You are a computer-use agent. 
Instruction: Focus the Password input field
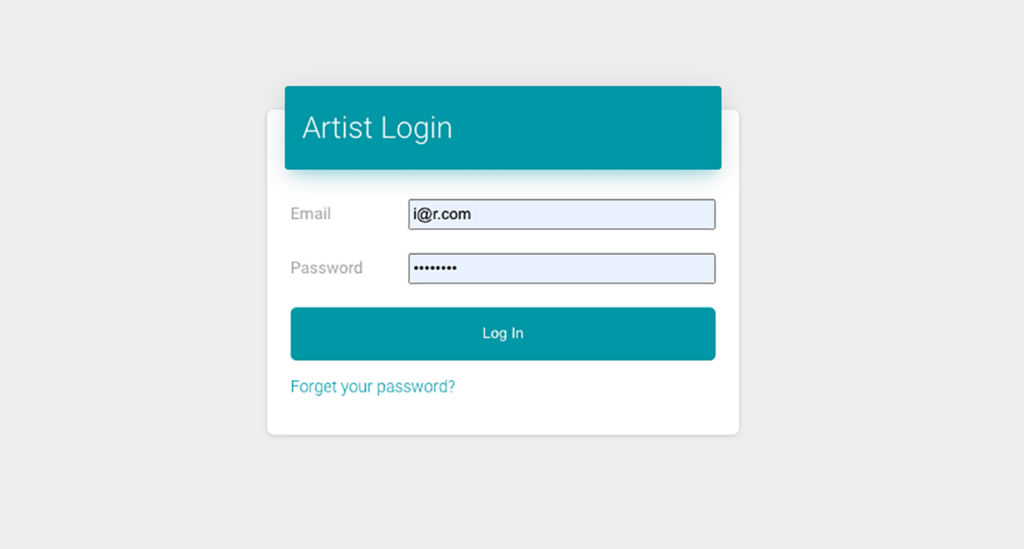coord(561,268)
